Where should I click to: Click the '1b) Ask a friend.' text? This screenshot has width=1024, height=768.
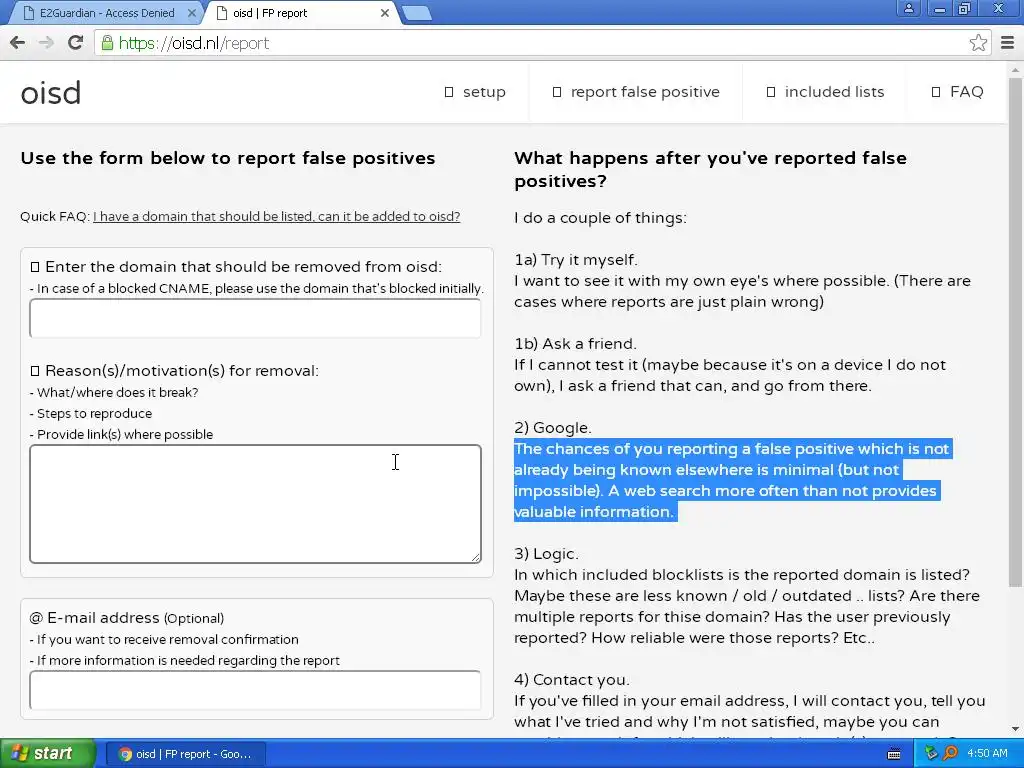coord(575,344)
